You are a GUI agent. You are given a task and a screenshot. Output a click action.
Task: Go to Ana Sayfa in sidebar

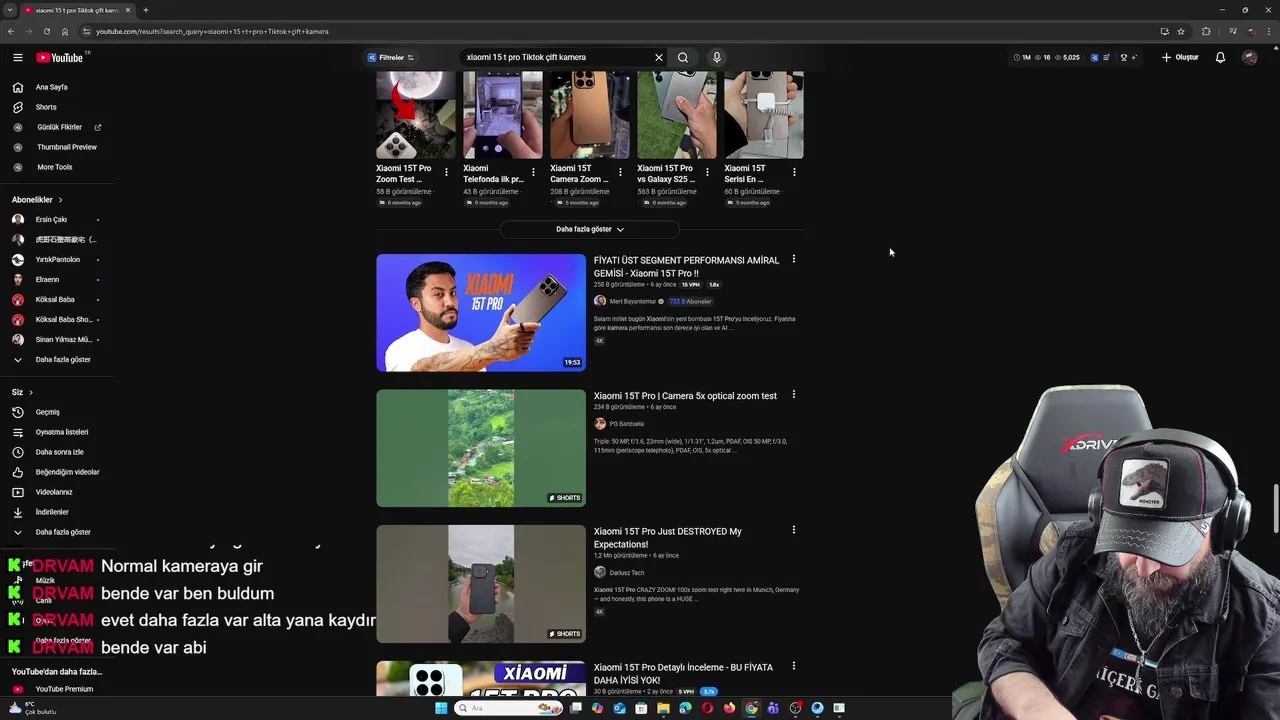click(x=51, y=87)
